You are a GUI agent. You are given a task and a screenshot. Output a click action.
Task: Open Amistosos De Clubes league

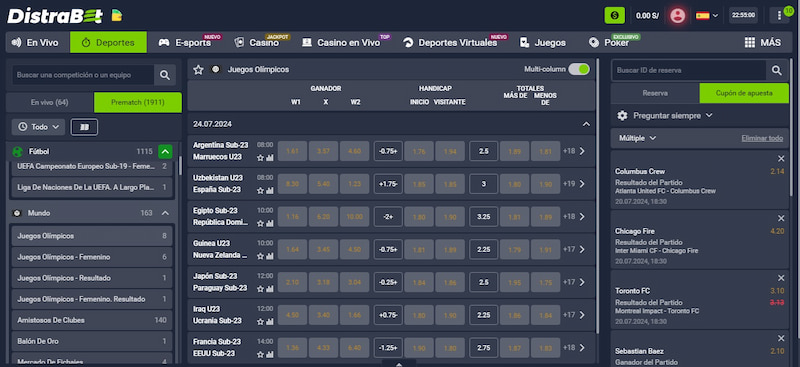click(92, 320)
